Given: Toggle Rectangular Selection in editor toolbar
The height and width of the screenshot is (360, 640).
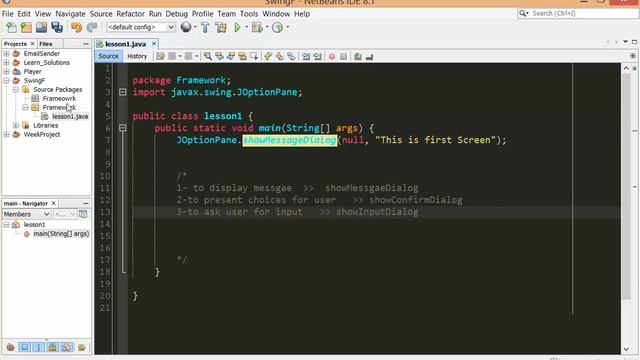Looking at the screenshot, I should pyautogui.click(x=254, y=56).
